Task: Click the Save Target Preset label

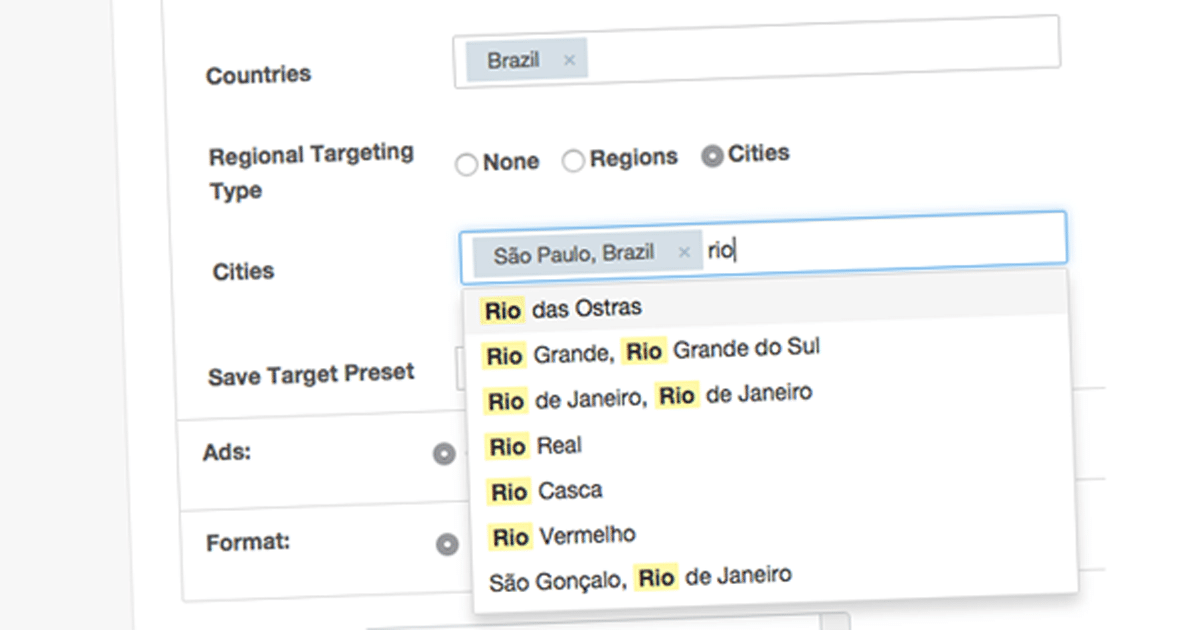Action: (x=311, y=375)
